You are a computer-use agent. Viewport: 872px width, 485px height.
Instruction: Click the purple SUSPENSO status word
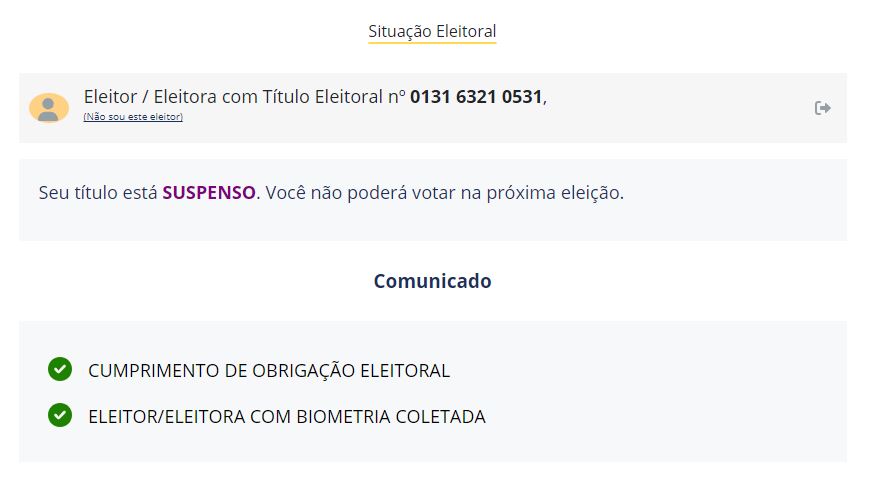209,192
